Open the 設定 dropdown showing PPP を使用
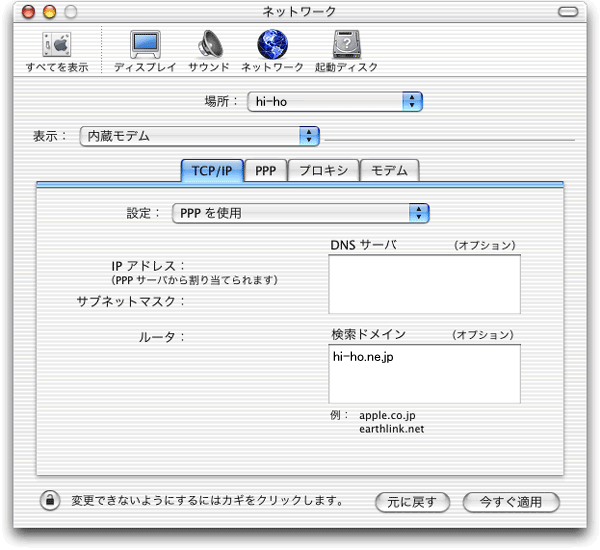The image size is (600, 550). pyautogui.click(x=301, y=213)
